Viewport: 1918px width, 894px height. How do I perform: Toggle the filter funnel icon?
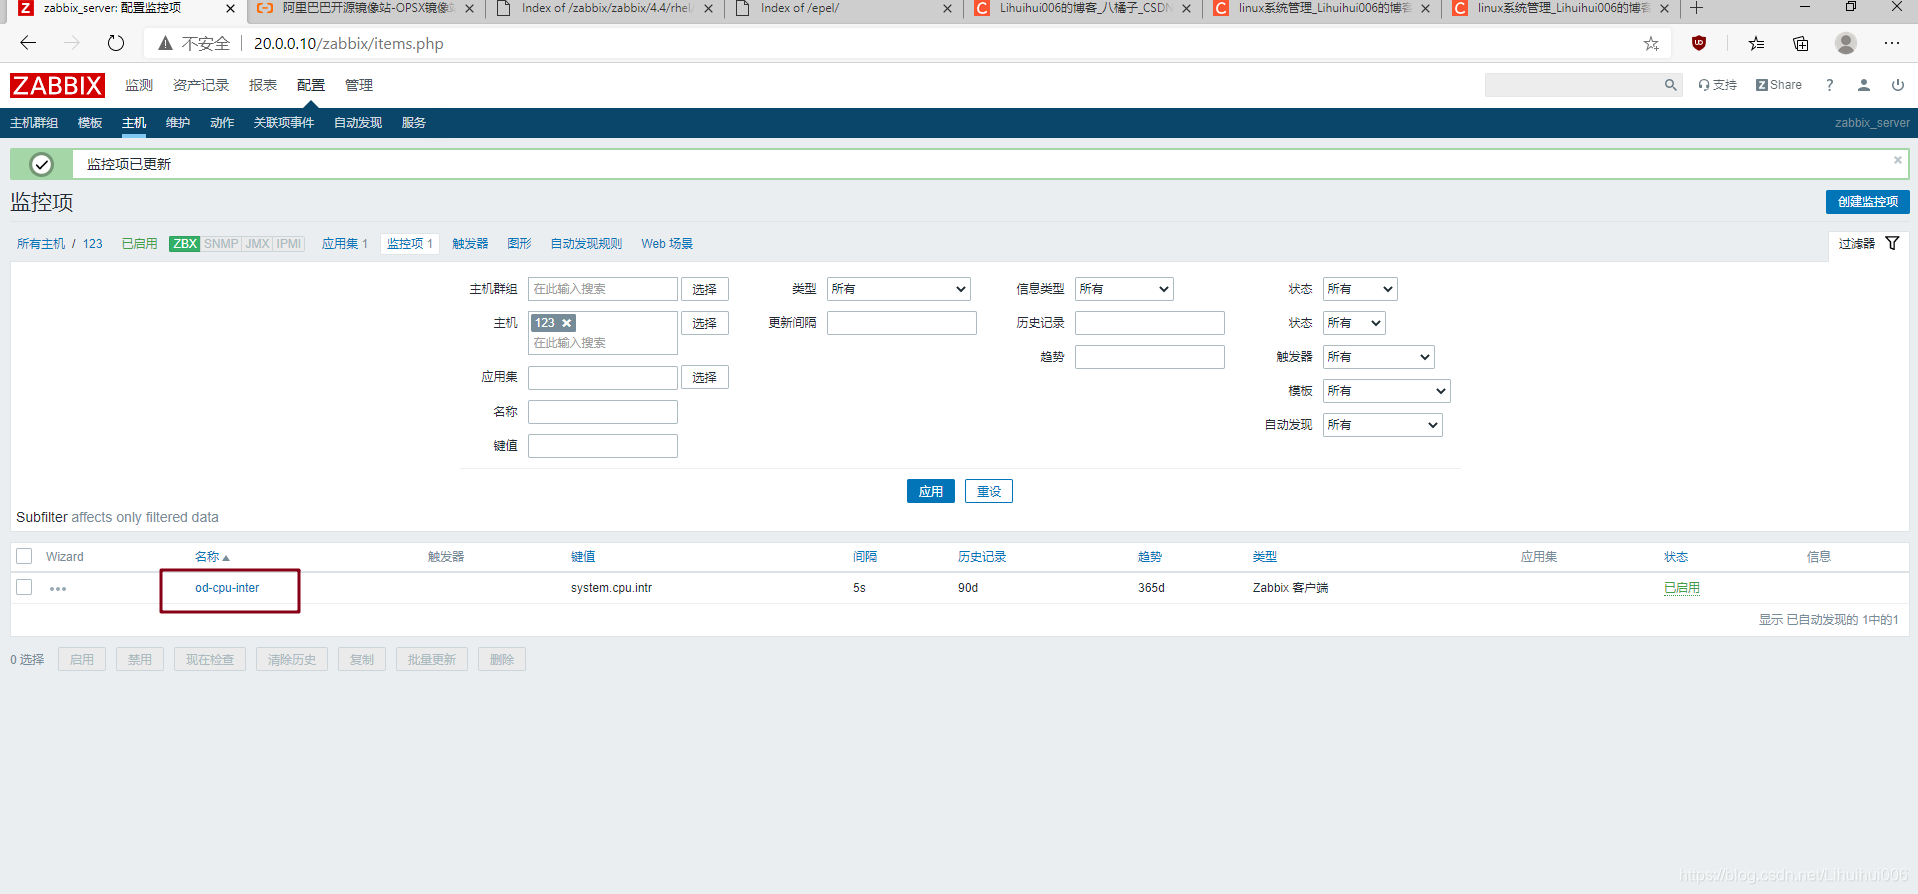(x=1892, y=243)
